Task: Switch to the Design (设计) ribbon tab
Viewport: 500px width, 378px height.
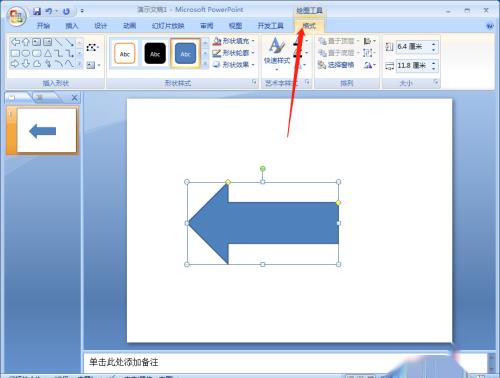Action: pyautogui.click(x=101, y=26)
